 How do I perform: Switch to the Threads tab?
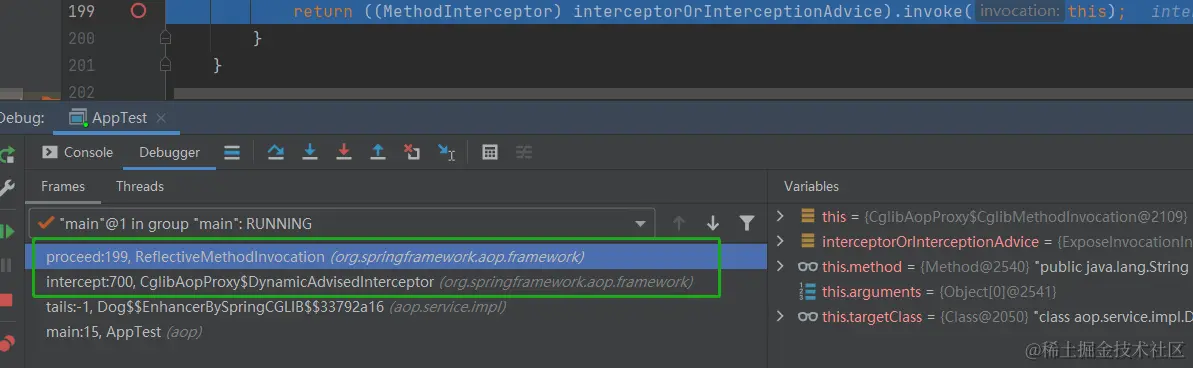pos(139,186)
